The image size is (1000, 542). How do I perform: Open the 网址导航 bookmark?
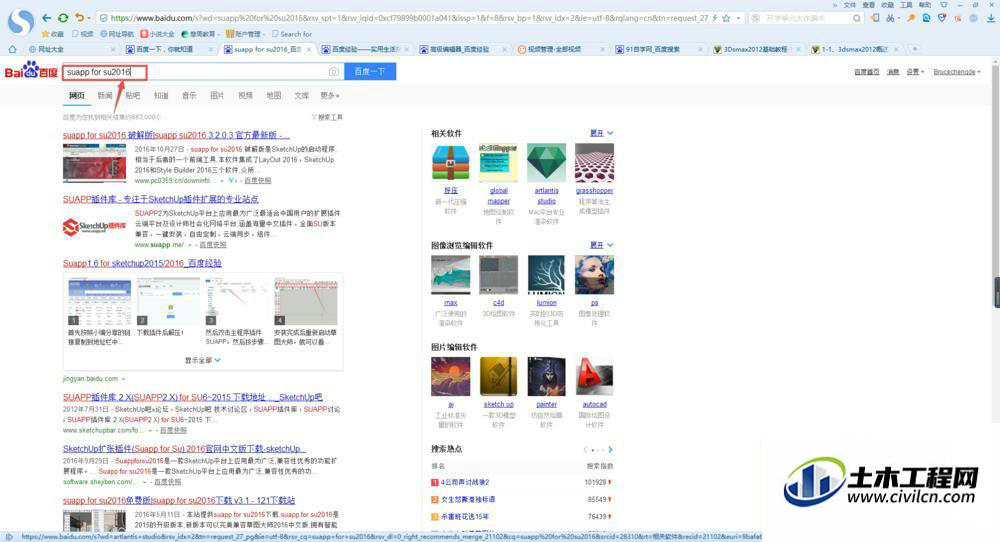117,34
